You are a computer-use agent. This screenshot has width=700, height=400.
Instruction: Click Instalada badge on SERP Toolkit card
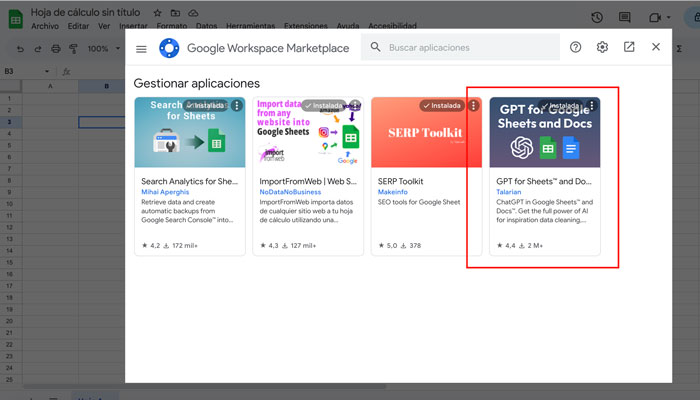[x=442, y=106]
